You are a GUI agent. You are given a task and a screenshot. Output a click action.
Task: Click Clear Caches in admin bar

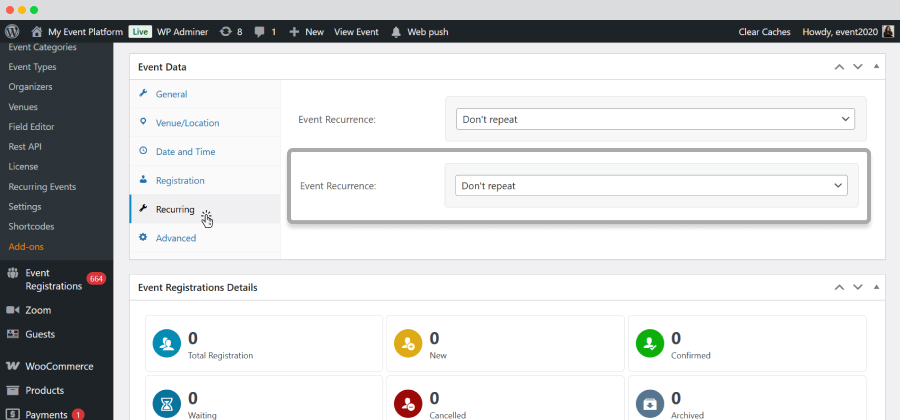pos(764,32)
